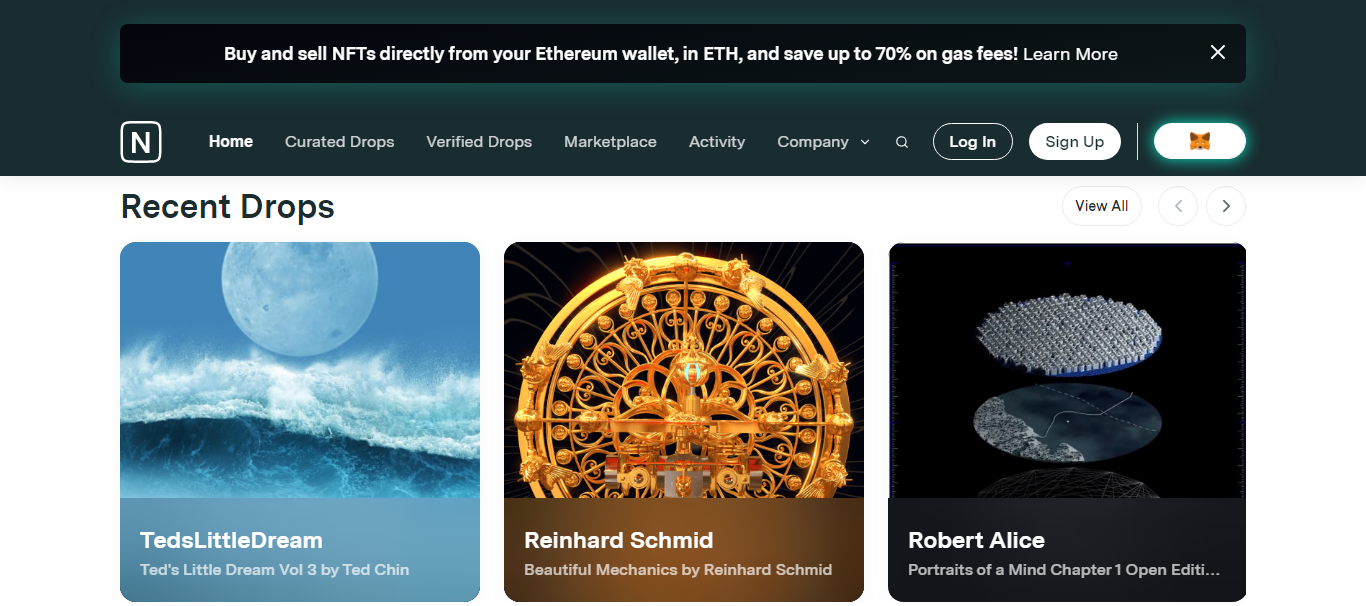Open search via magnifying glass icon
Image resolution: width=1366 pixels, height=606 pixels.
click(902, 142)
